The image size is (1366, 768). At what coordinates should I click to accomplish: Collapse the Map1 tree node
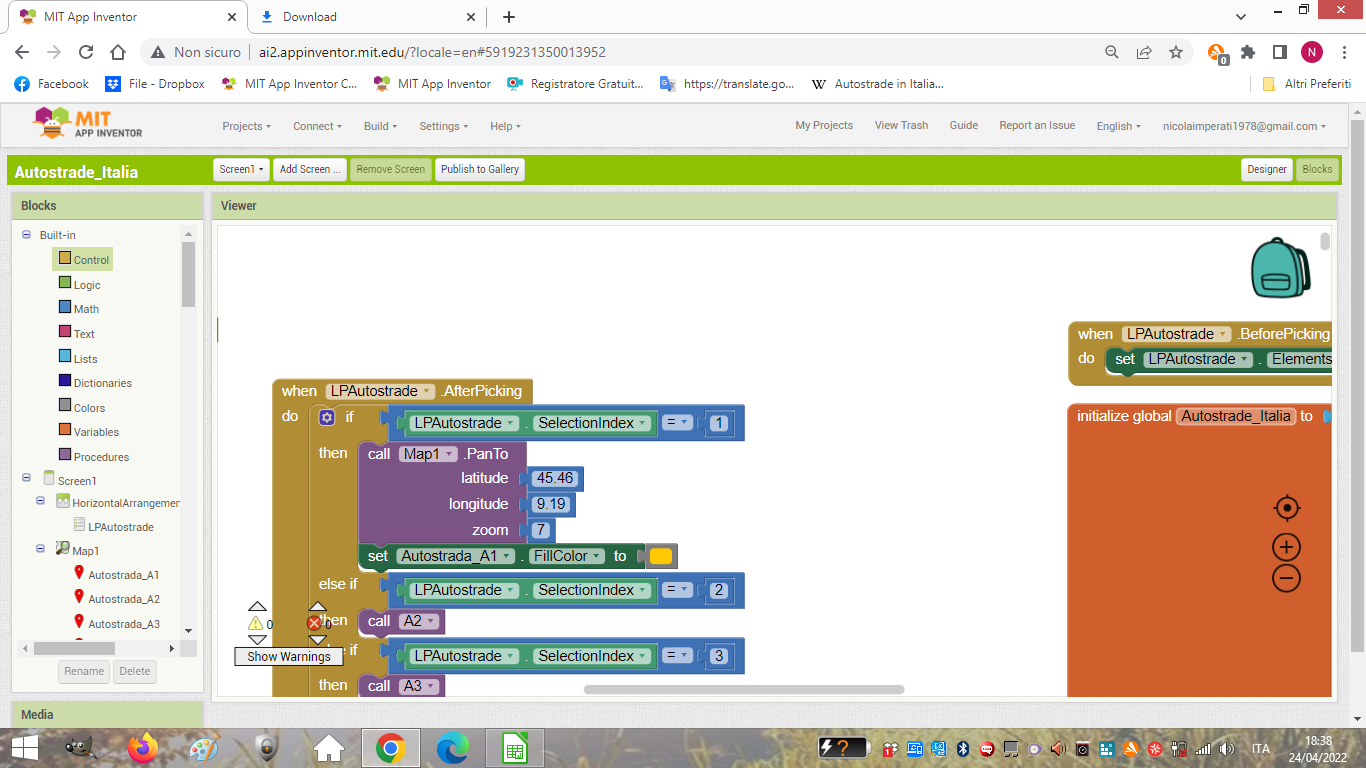[41, 548]
